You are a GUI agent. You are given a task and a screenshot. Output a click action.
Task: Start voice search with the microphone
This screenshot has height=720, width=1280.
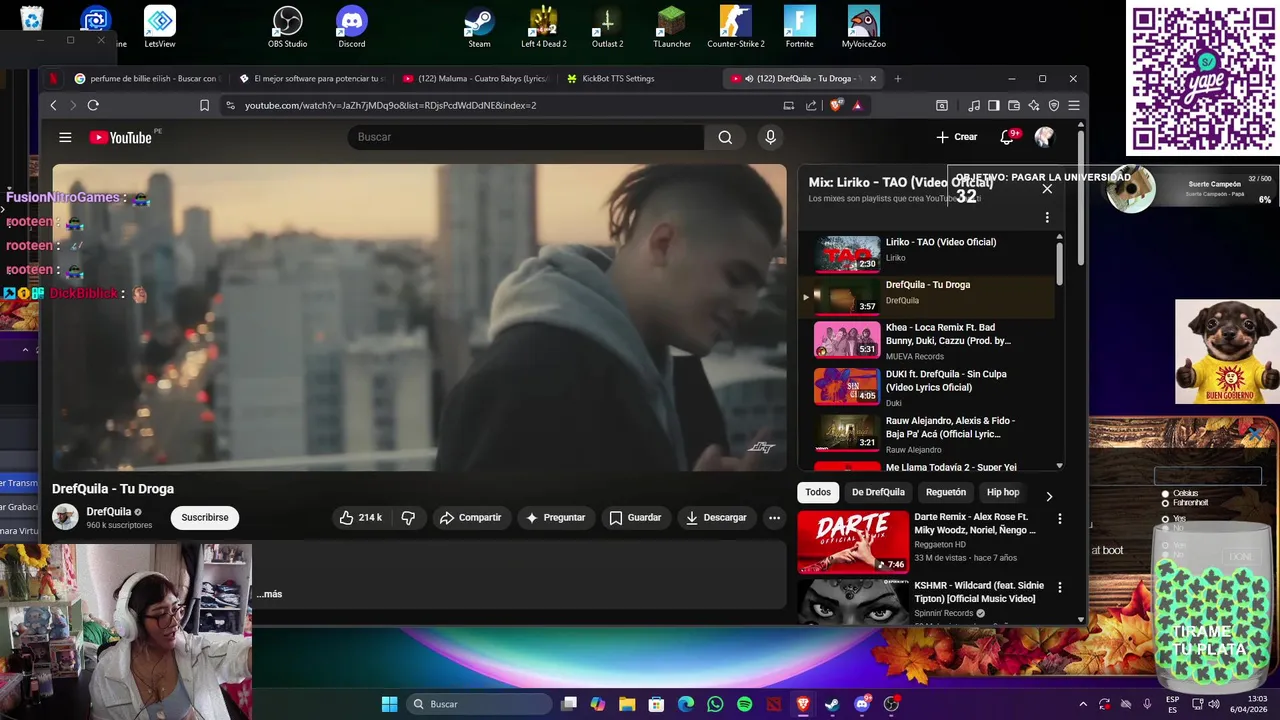(770, 137)
